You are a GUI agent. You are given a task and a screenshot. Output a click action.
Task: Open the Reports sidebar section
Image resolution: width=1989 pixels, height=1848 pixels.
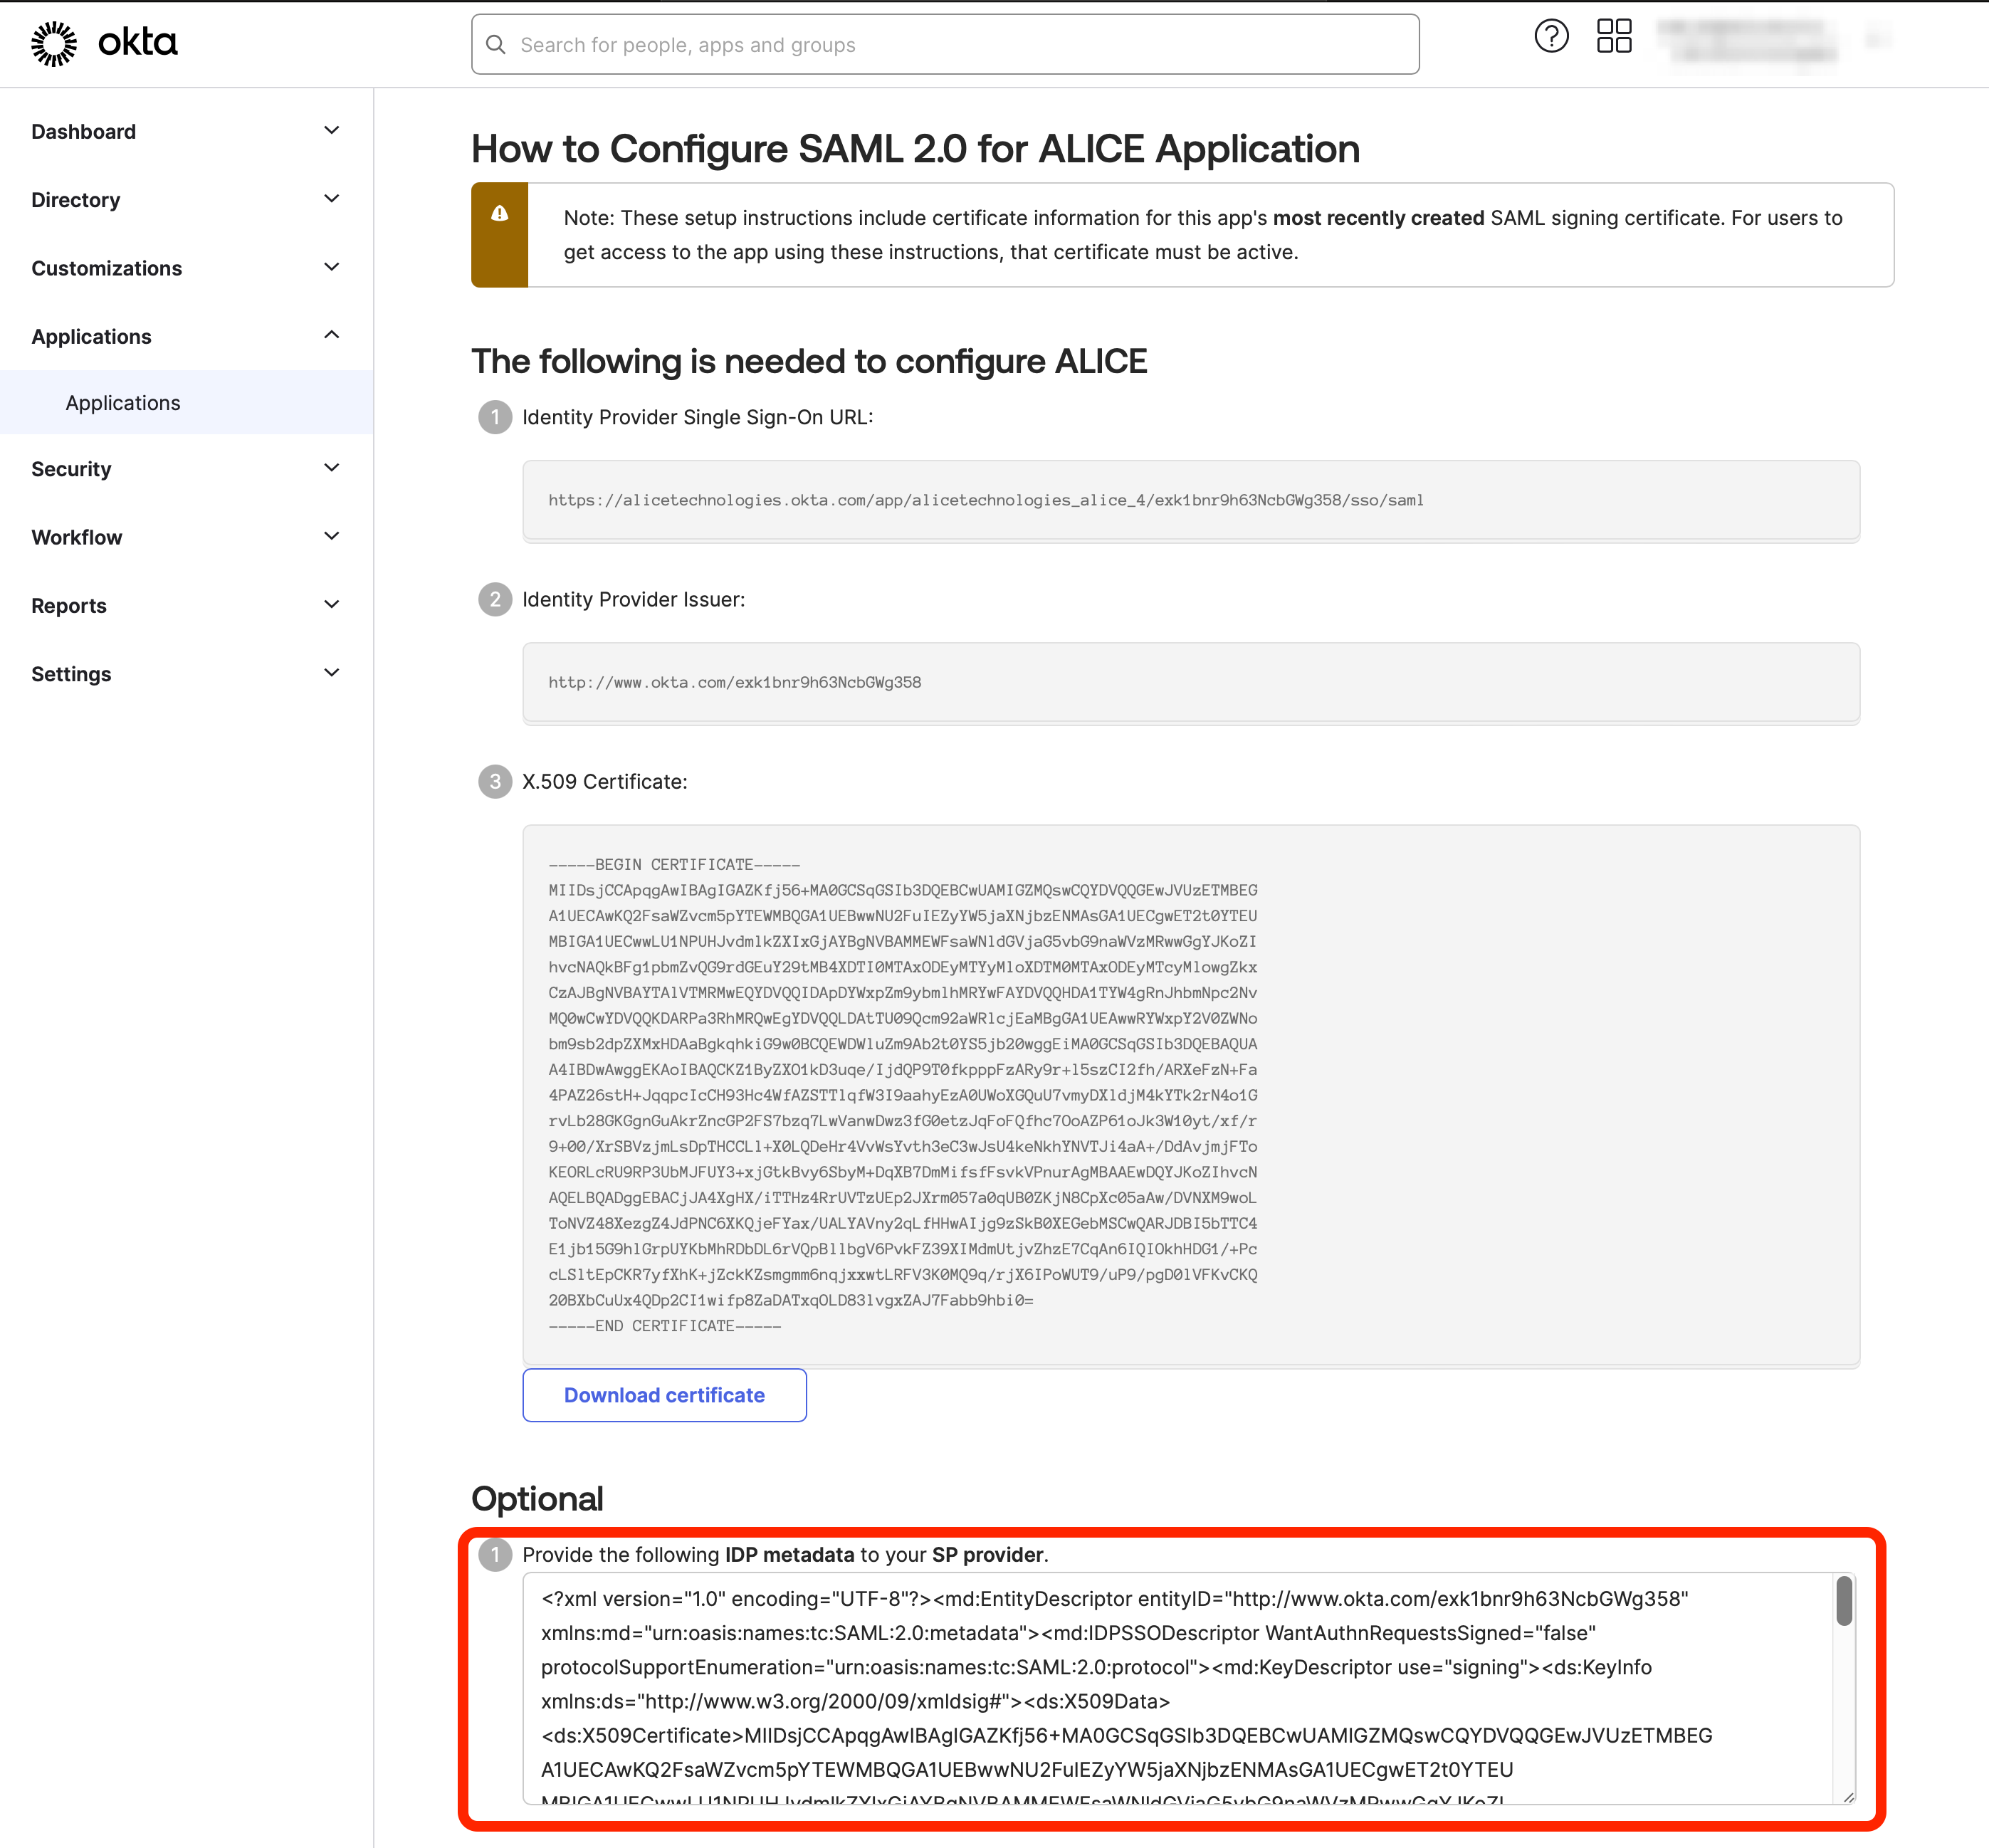coord(186,605)
